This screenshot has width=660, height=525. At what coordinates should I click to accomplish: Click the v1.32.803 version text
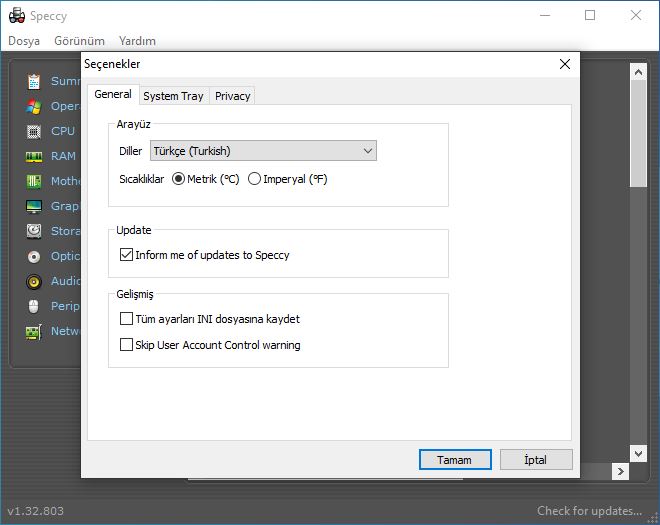tap(36, 511)
